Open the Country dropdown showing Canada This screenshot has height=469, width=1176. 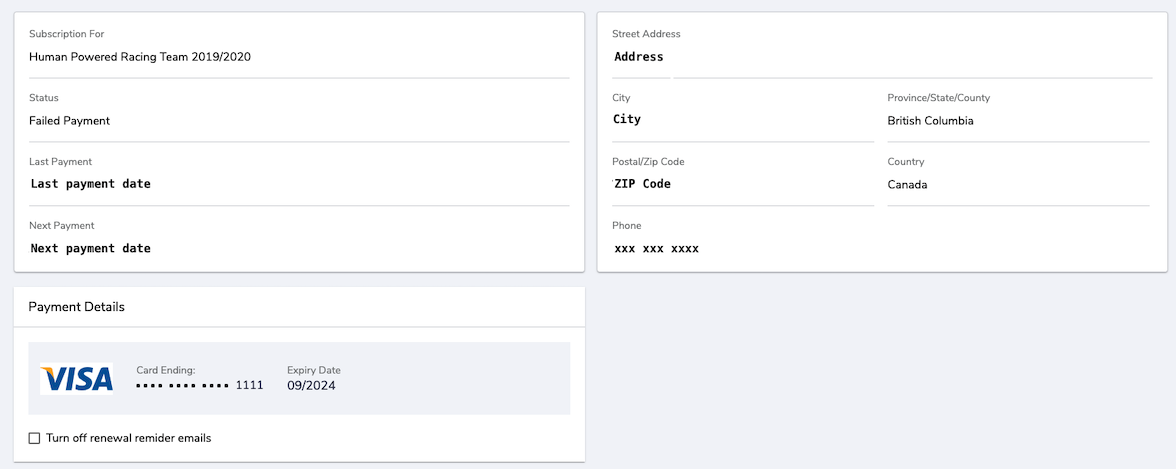point(1017,185)
